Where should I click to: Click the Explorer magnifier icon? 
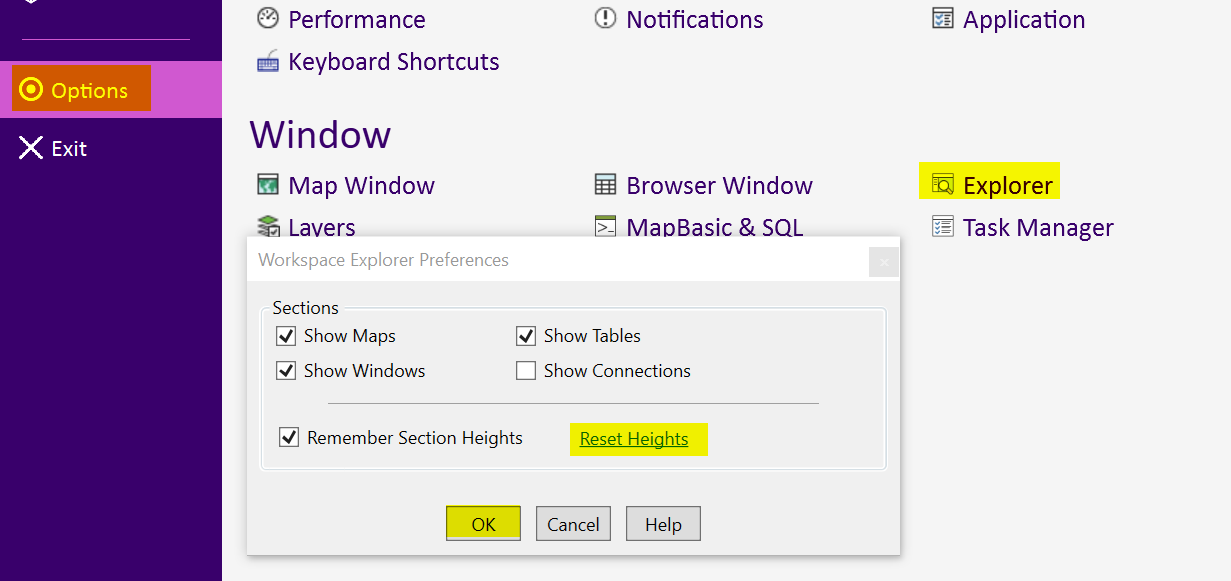pyautogui.click(x=942, y=185)
